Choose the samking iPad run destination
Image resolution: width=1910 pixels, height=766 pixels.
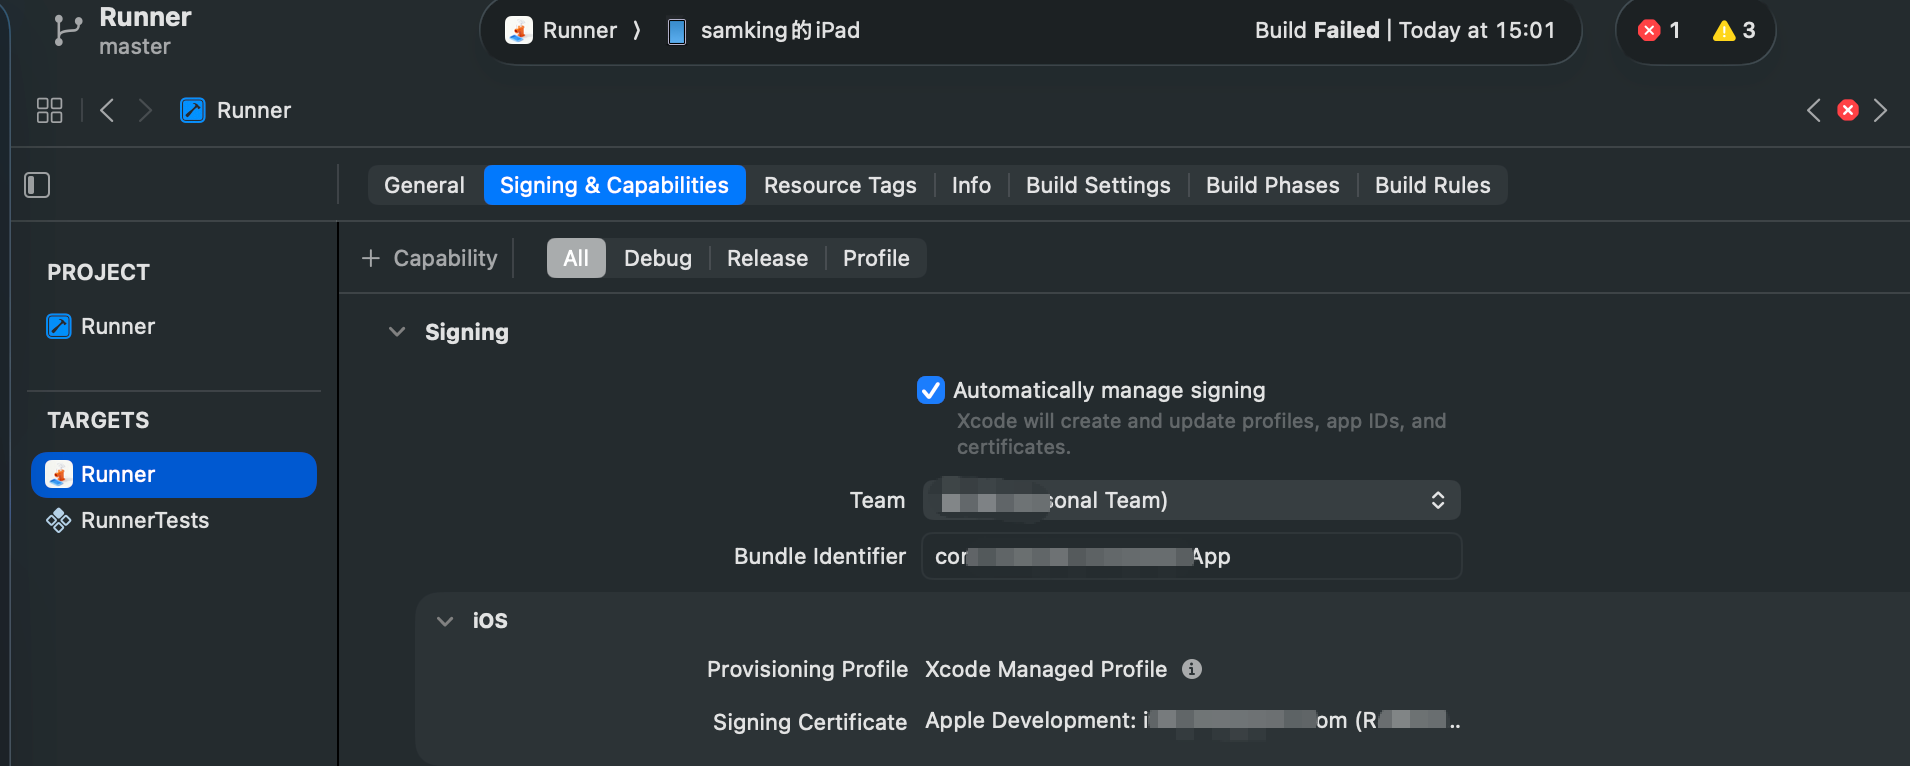tap(763, 31)
